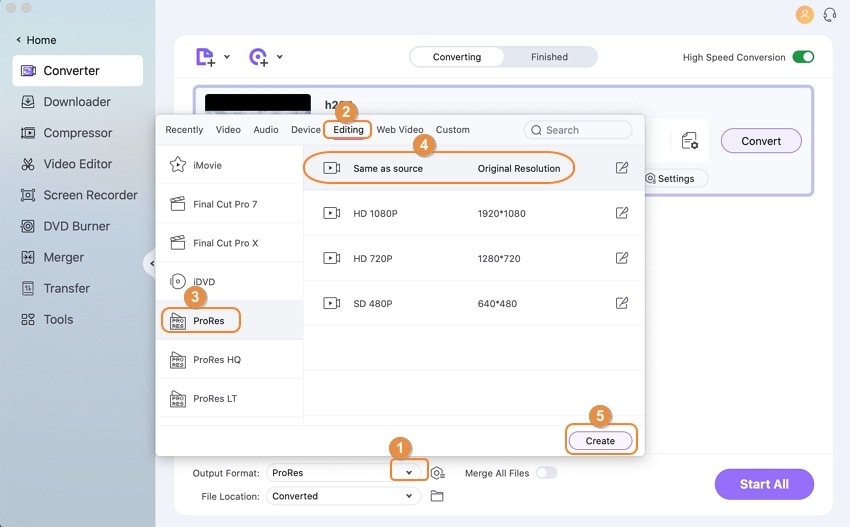
Task: Open output folder icon
Action: click(437, 496)
